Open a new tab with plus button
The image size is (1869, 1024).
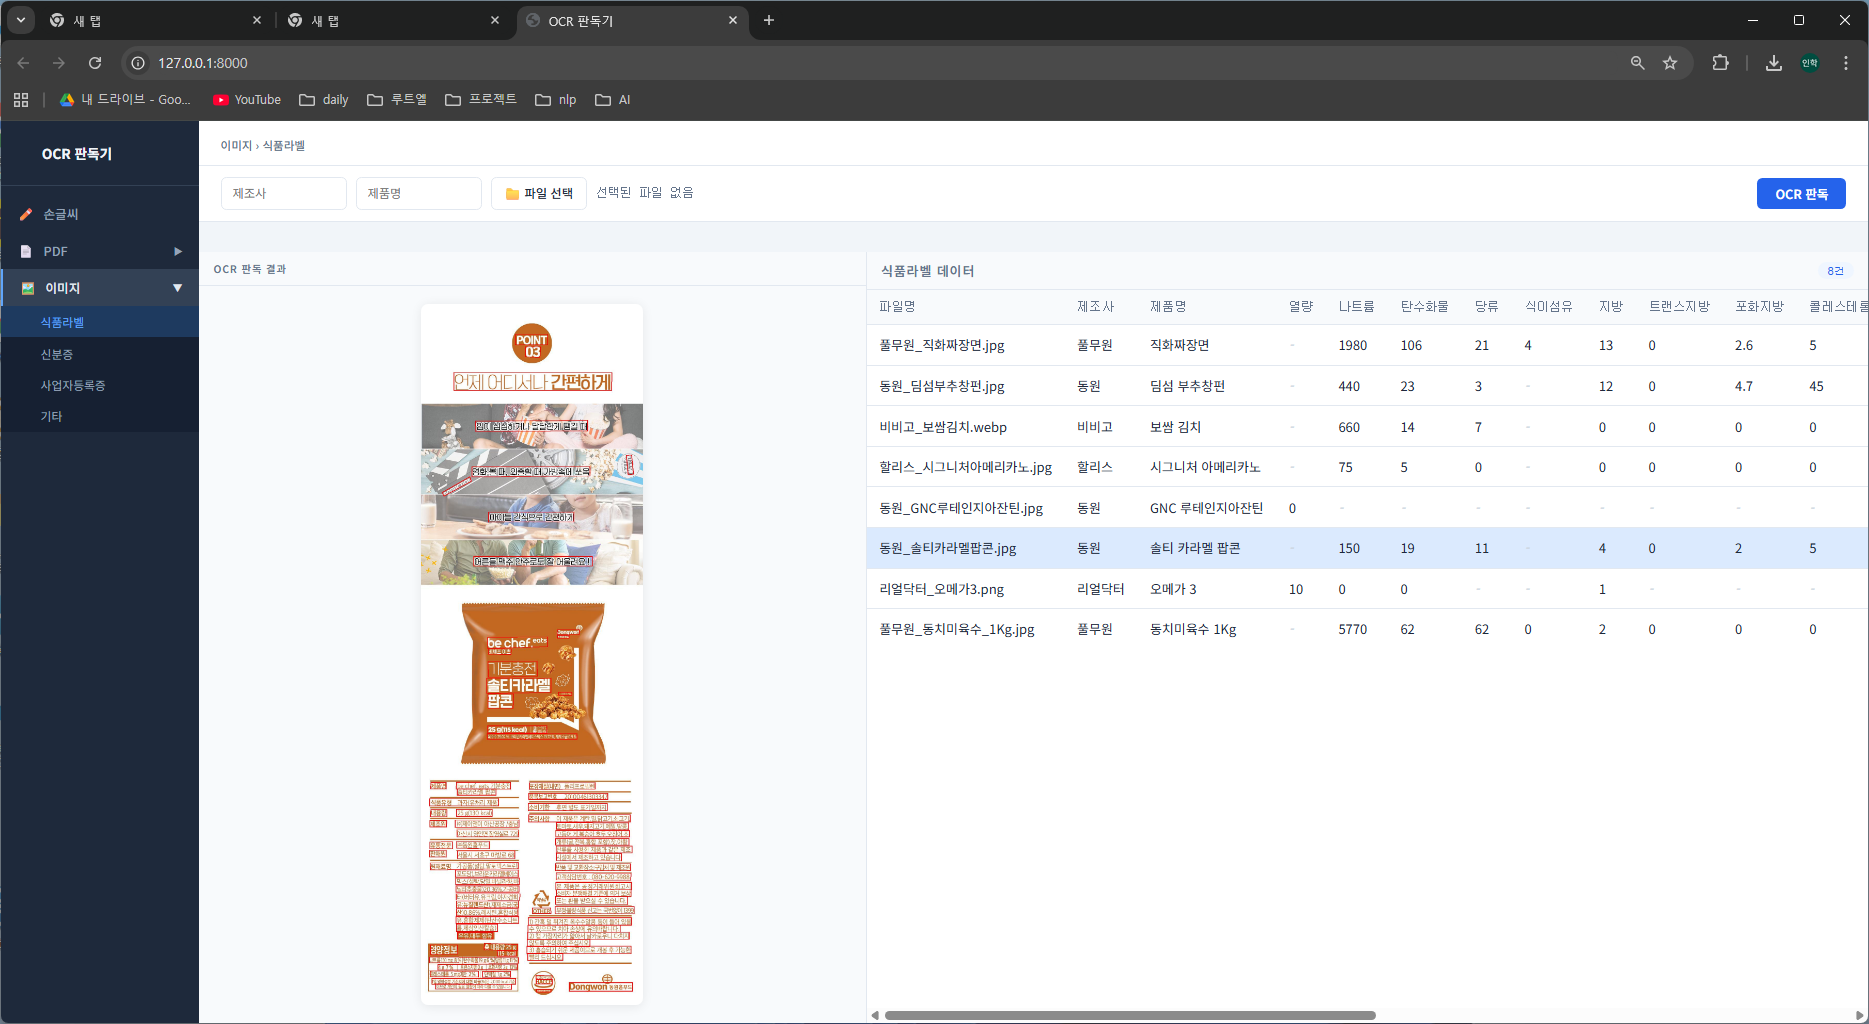click(x=768, y=20)
